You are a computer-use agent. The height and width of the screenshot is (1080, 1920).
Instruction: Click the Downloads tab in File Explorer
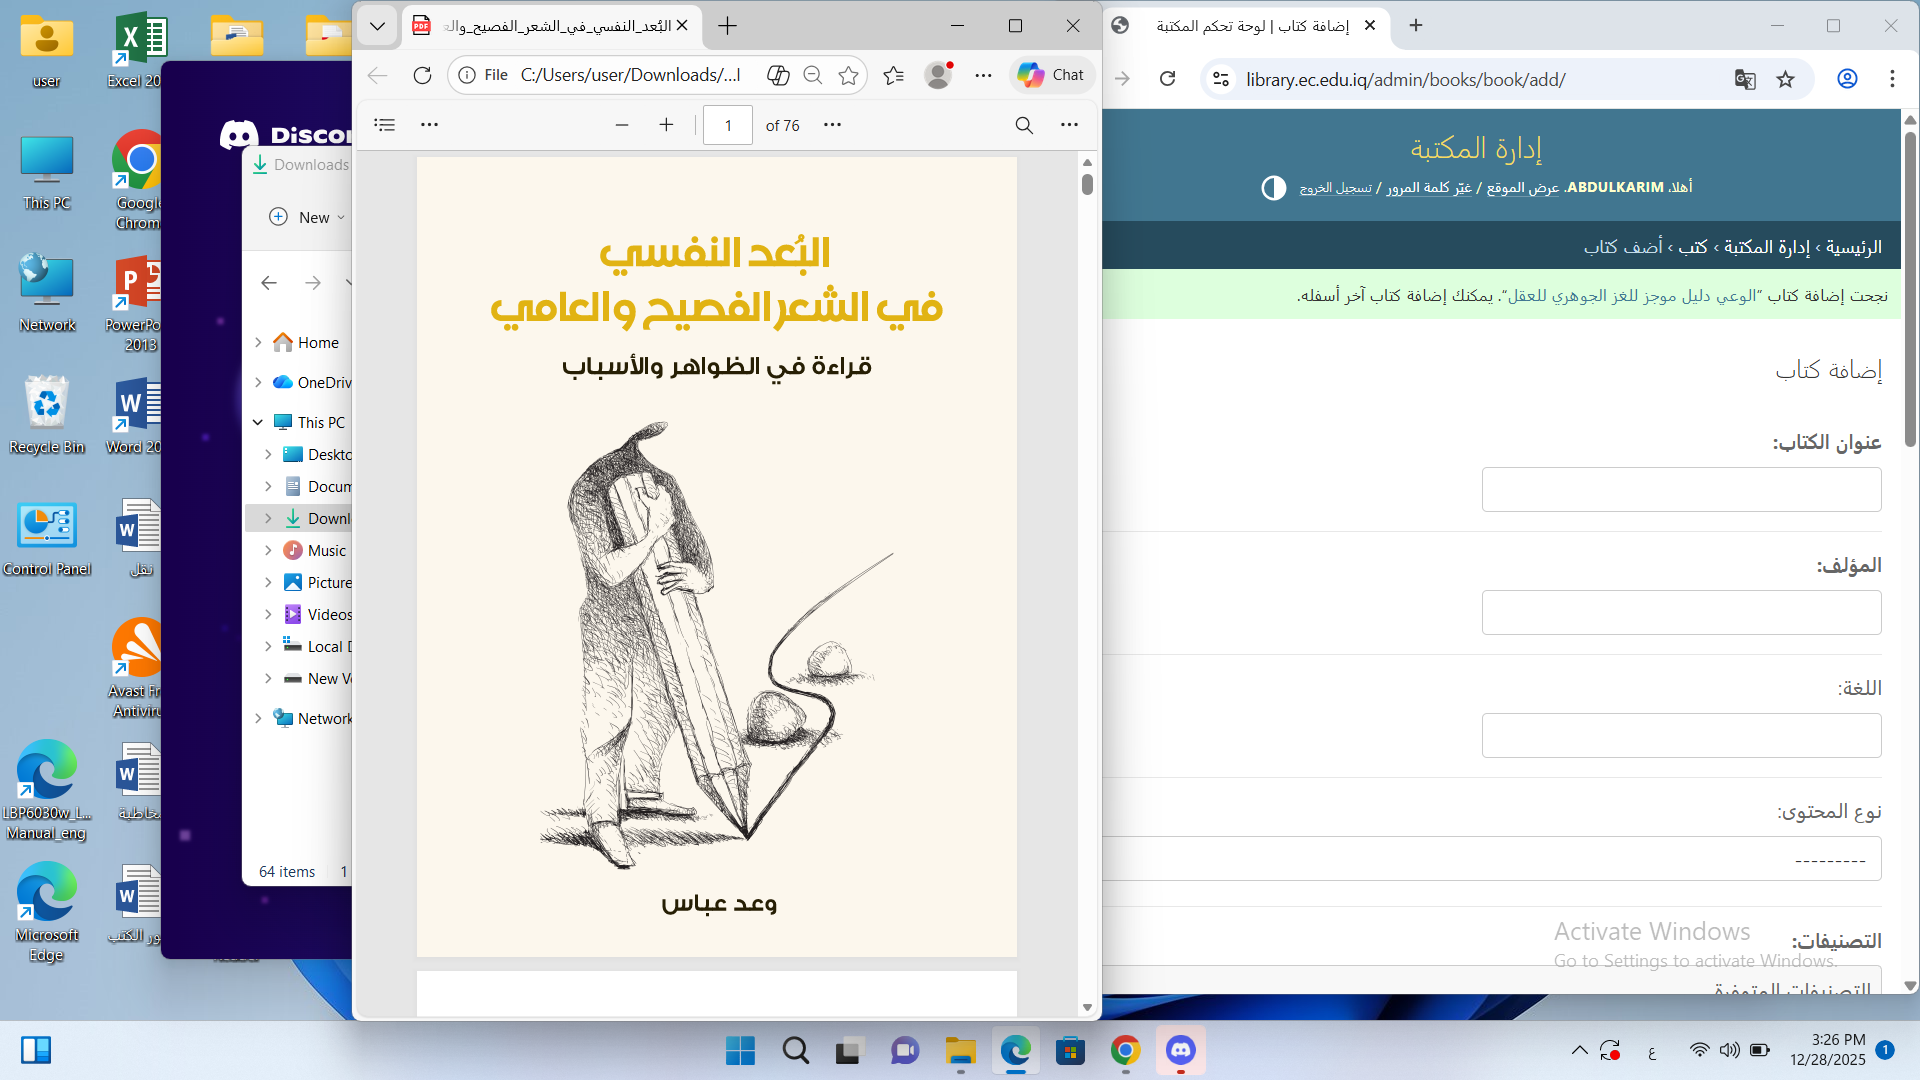(300, 165)
